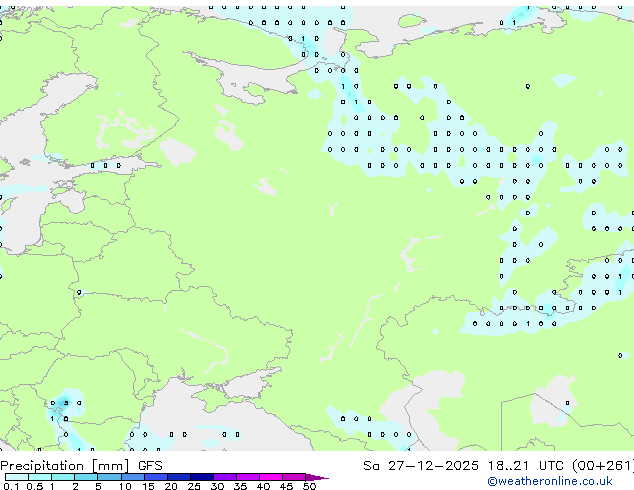Click the over-50 mm arrow at legend end
The image size is (634, 490).
click(x=317, y=477)
